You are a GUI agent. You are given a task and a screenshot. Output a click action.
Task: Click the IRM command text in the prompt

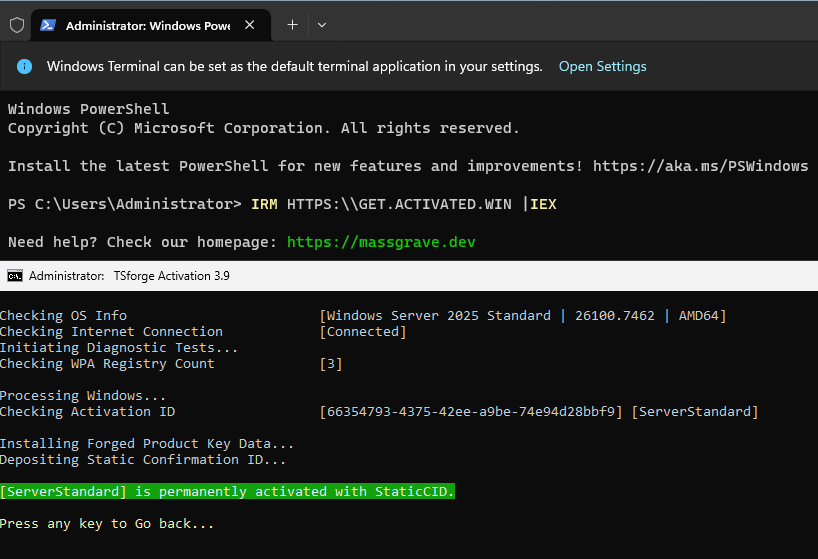(264, 204)
